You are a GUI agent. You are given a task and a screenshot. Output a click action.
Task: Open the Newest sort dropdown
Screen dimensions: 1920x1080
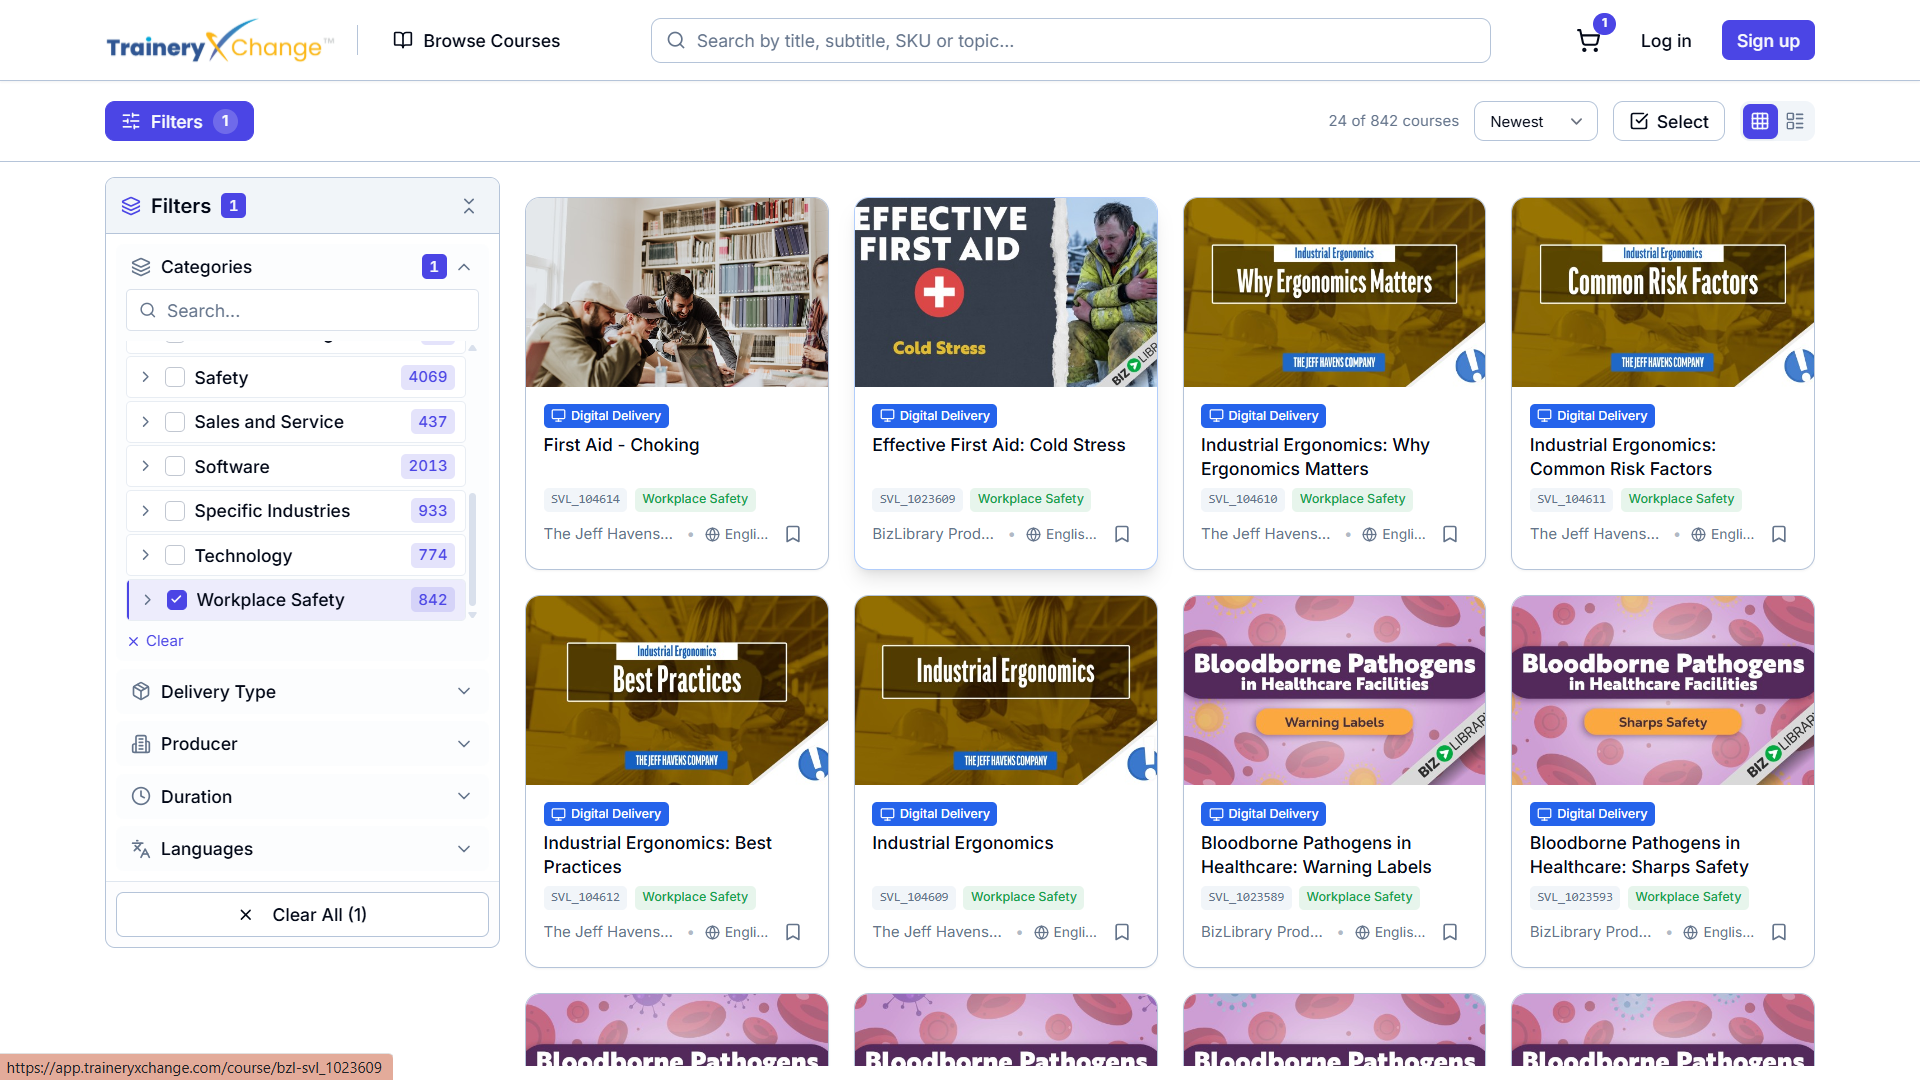1535,121
